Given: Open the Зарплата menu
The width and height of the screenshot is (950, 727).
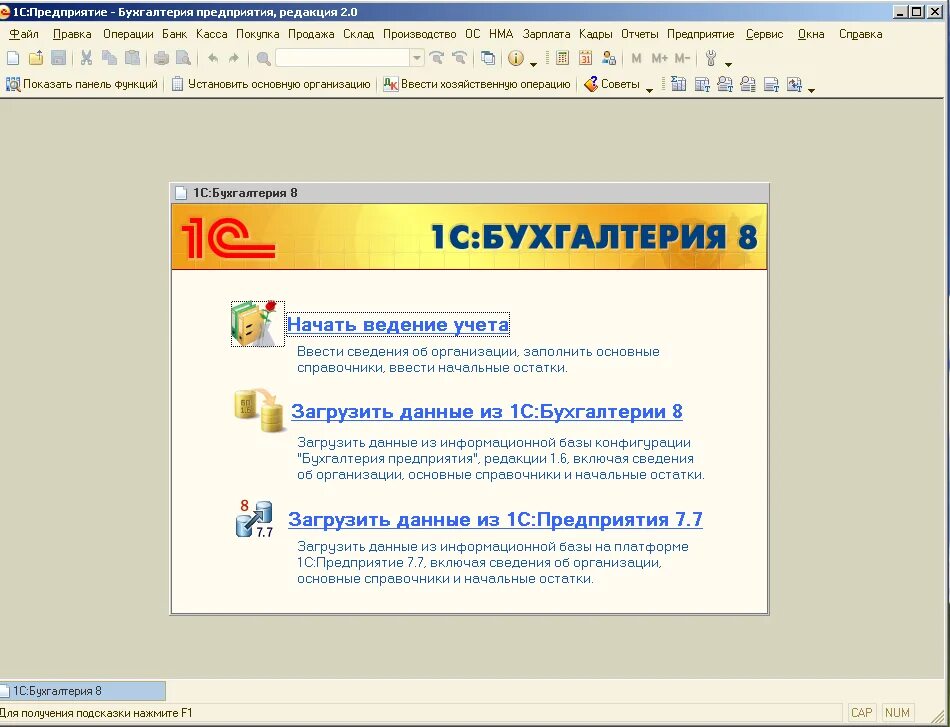Looking at the screenshot, I should (x=546, y=34).
